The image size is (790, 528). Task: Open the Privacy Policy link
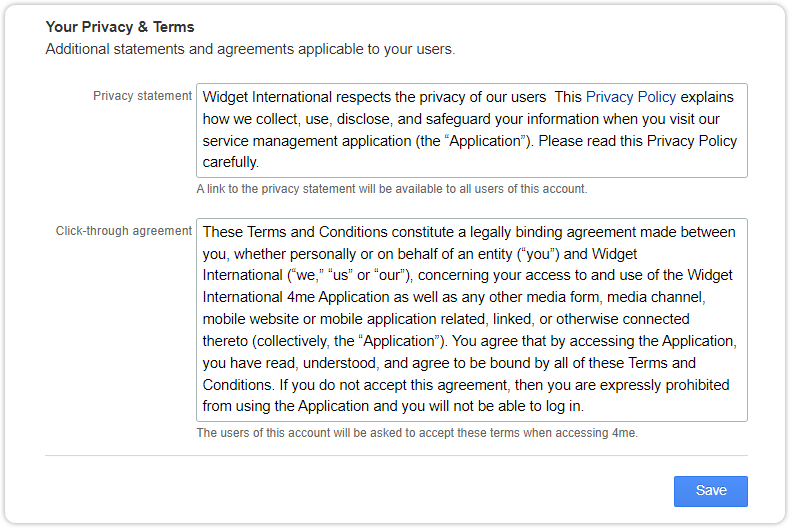pos(631,97)
